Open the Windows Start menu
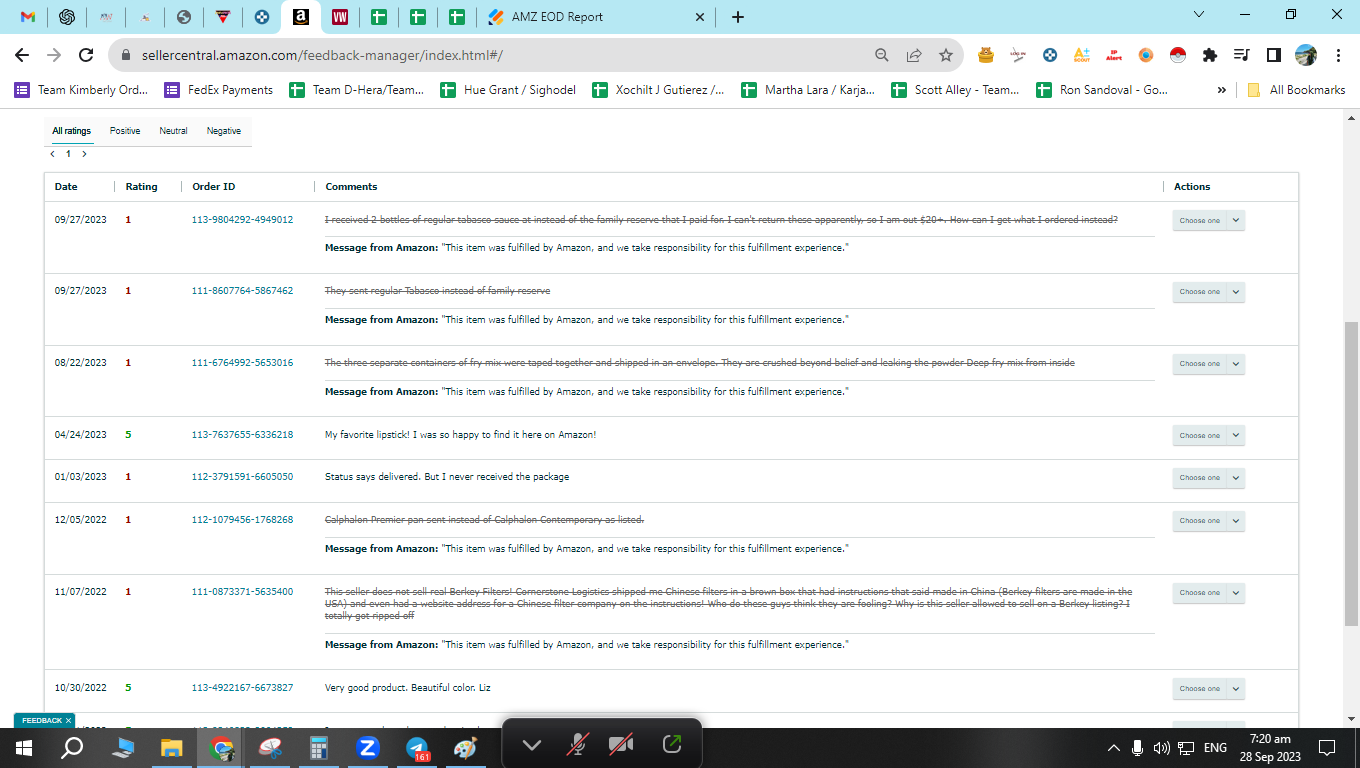1360x768 pixels. click(24, 747)
